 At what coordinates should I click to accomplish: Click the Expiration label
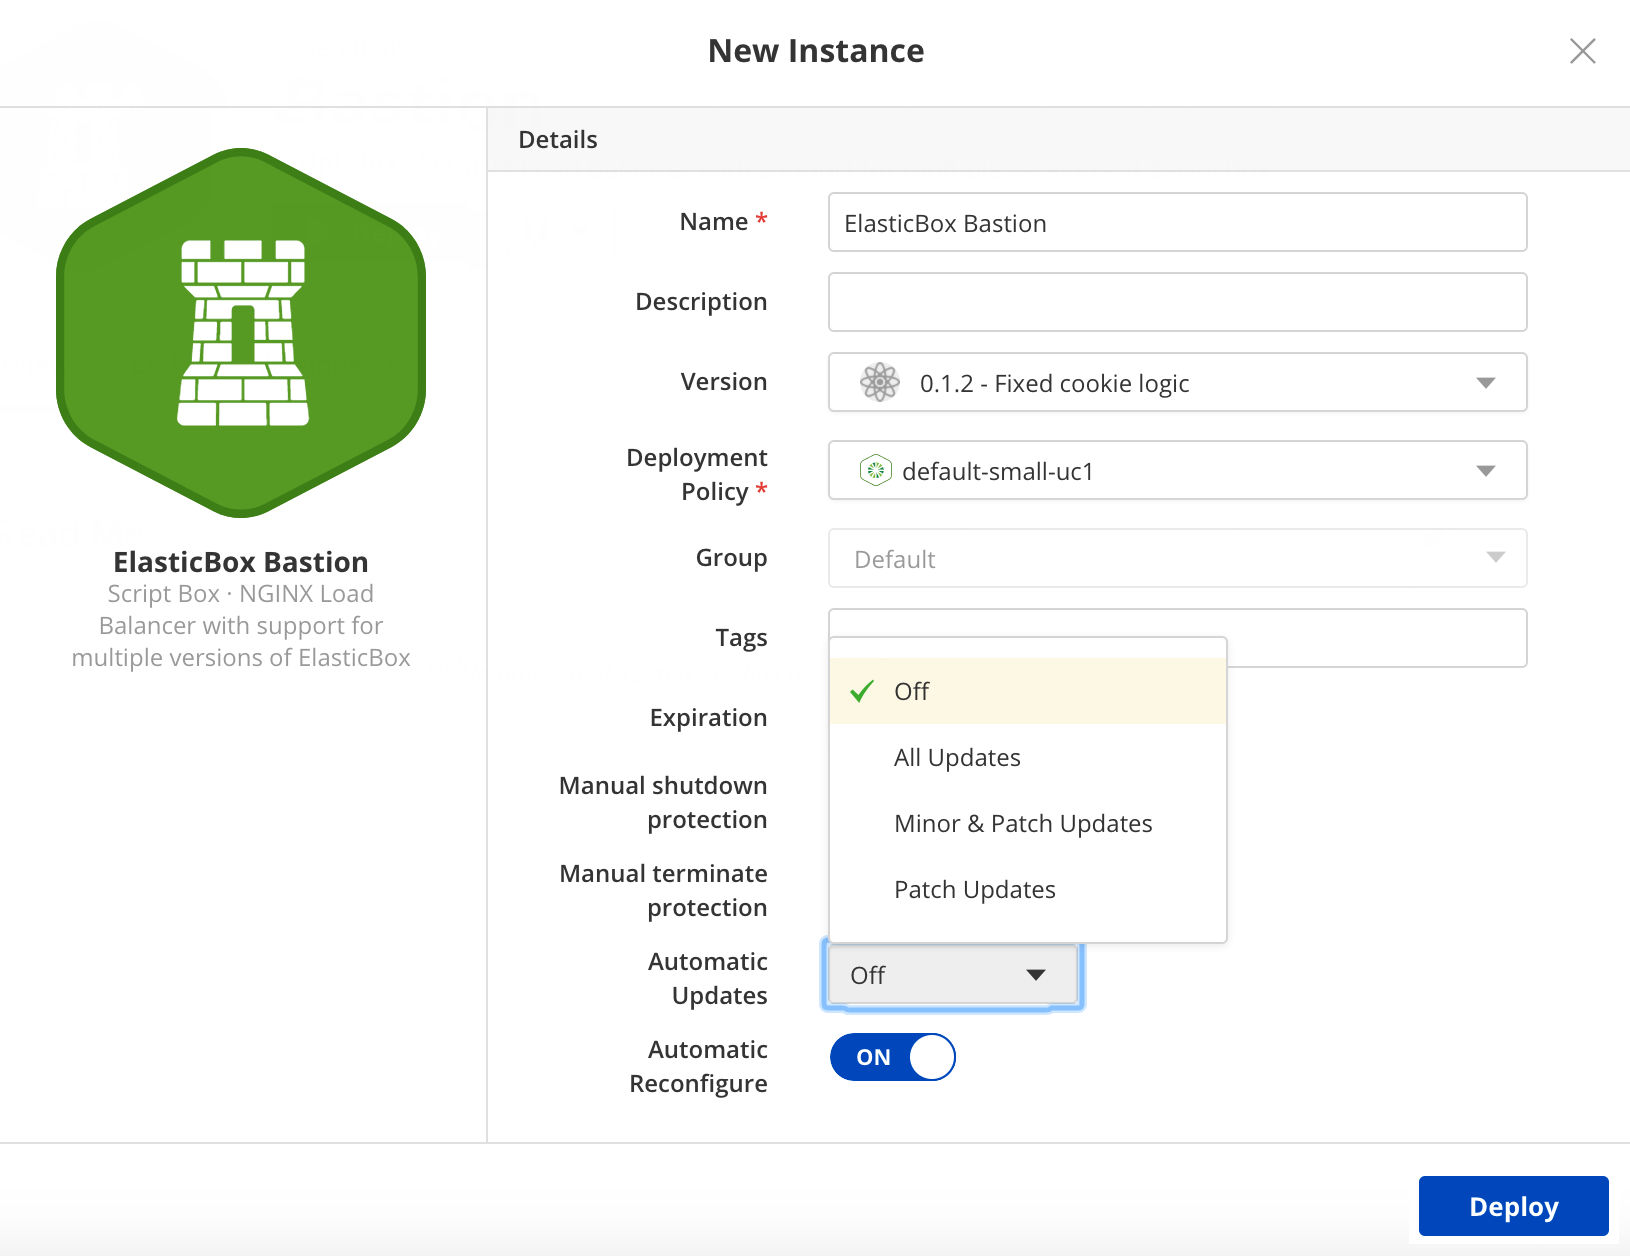(x=708, y=718)
